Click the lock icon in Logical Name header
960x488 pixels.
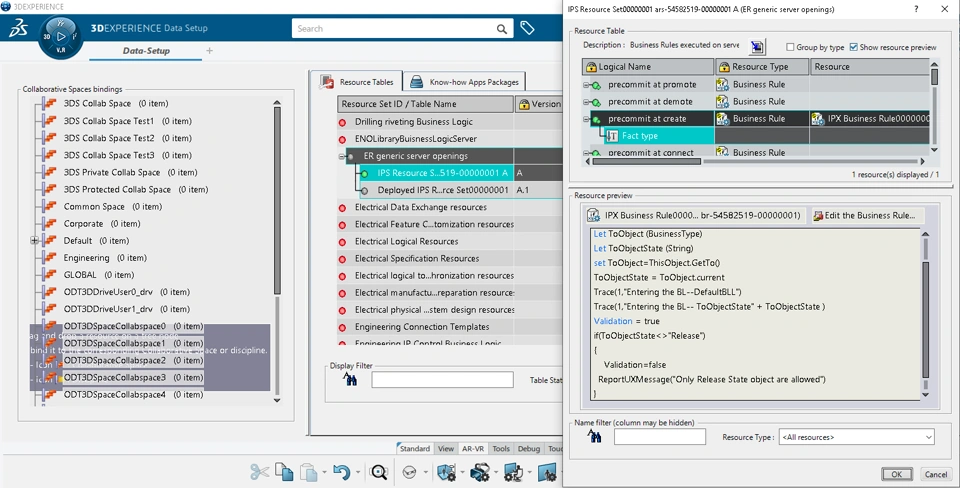(x=591, y=67)
